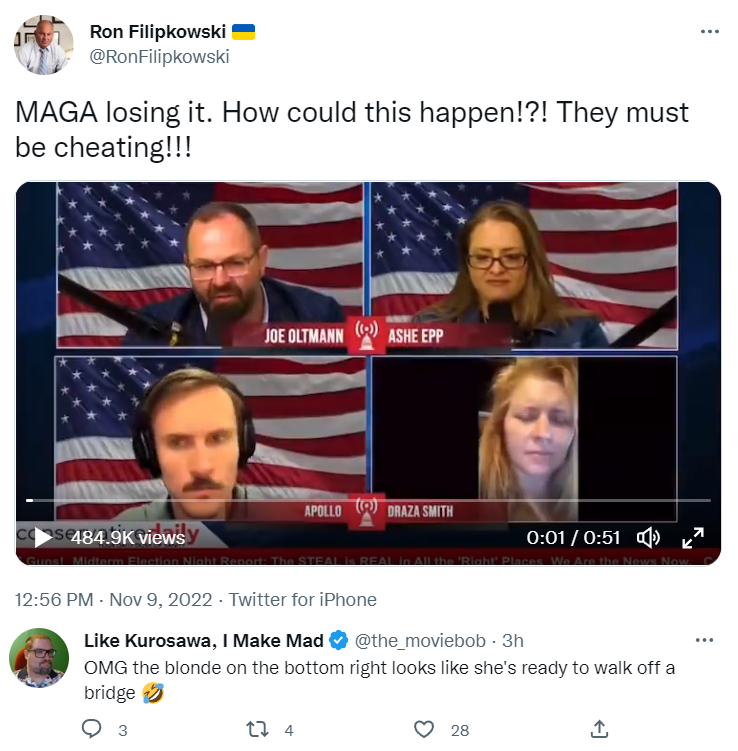This screenshot has height=751, width=738.
Task: Open the_moviebob's avatar image
Action: (39, 658)
